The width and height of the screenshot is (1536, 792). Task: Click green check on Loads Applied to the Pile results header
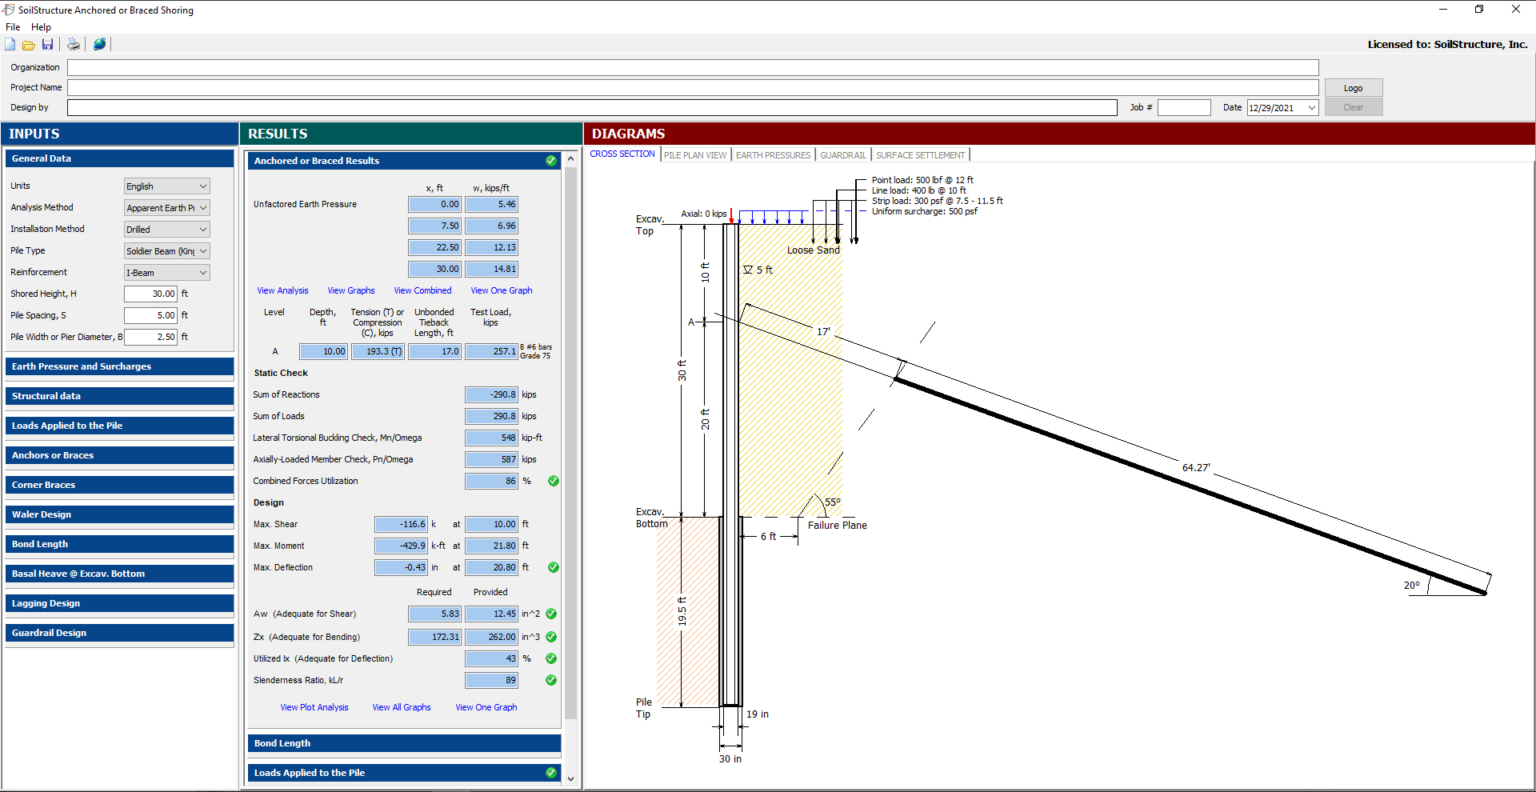(x=551, y=772)
